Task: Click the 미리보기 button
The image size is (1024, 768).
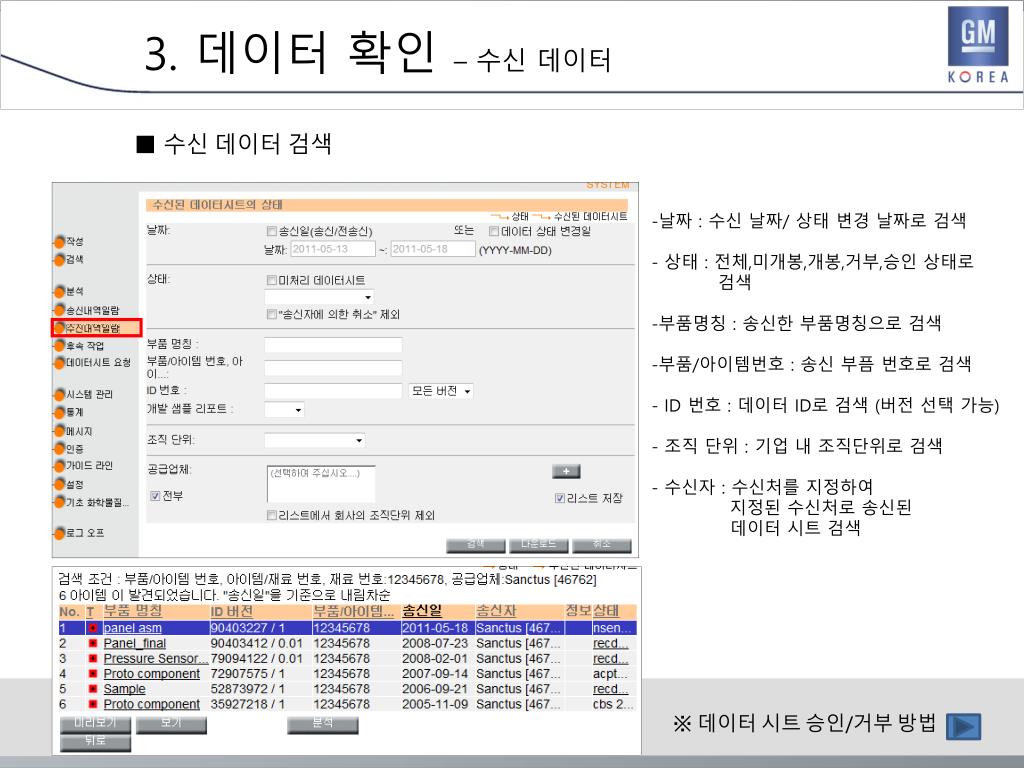Action: point(95,724)
